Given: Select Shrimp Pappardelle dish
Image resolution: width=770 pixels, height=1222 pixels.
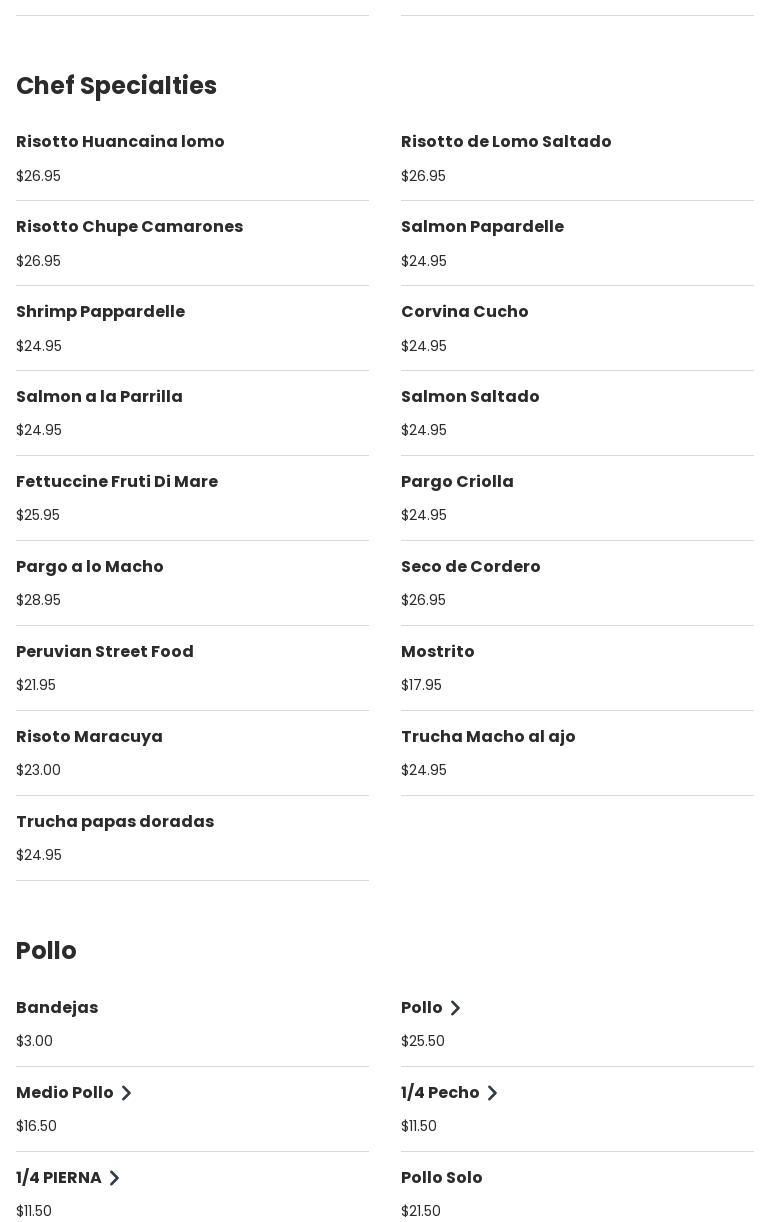Looking at the screenshot, I should coord(100,312).
